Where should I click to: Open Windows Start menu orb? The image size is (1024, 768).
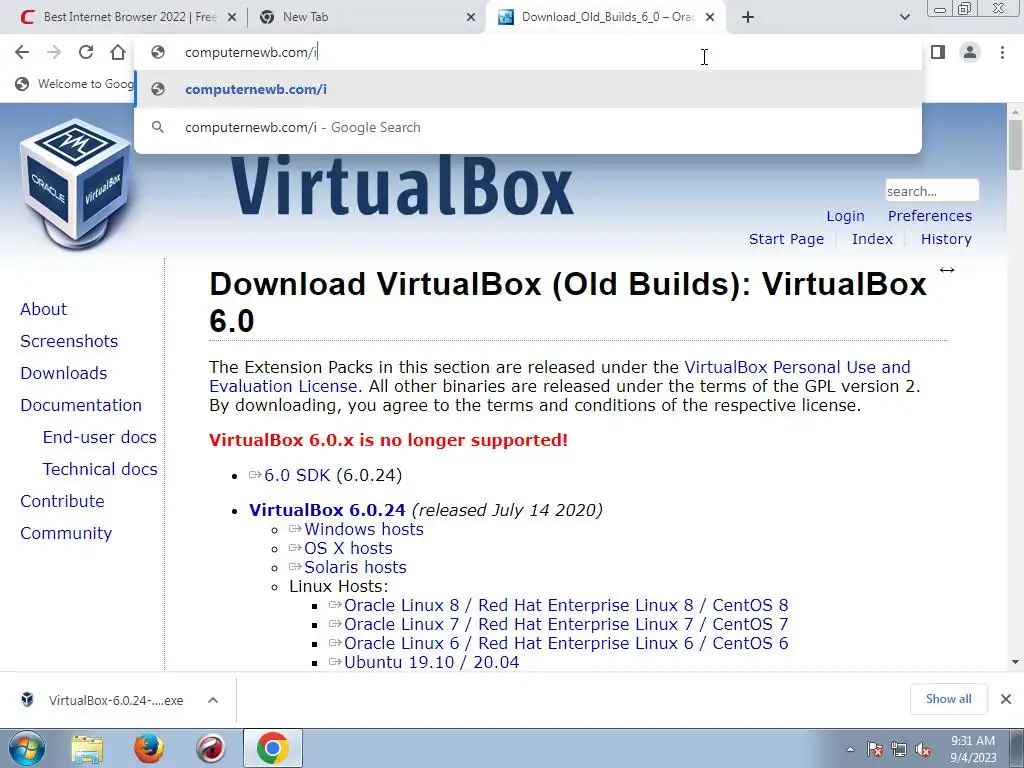click(x=27, y=748)
